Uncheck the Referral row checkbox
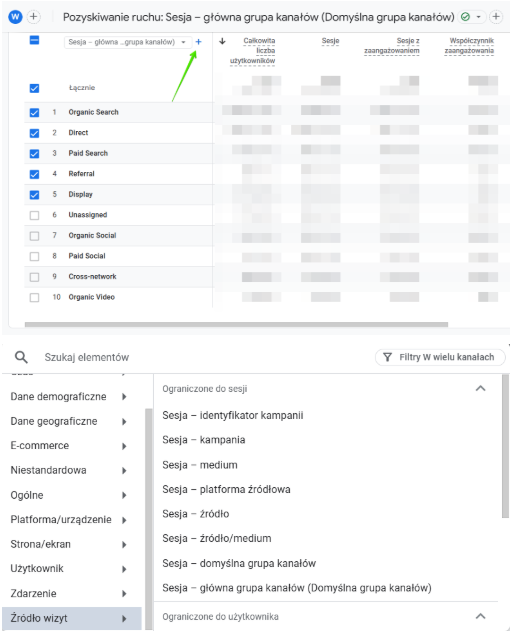This screenshot has height=634, width=524. click(x=34, y=174)
